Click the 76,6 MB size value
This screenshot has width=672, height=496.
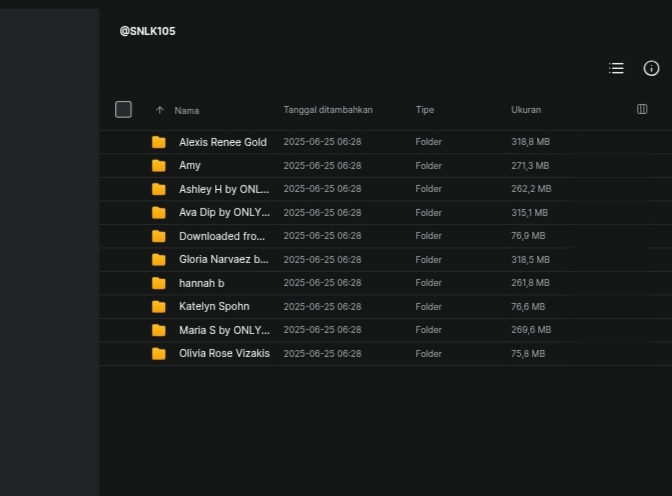coord(528,307)
